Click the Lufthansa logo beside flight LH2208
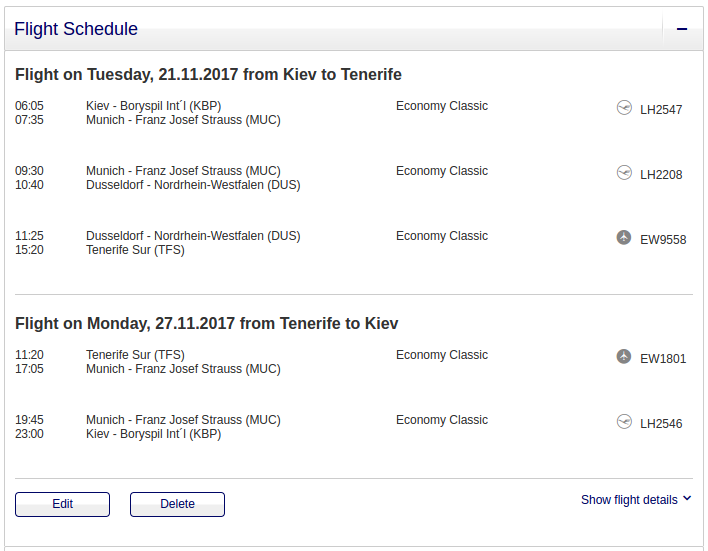 coord(624,173)
